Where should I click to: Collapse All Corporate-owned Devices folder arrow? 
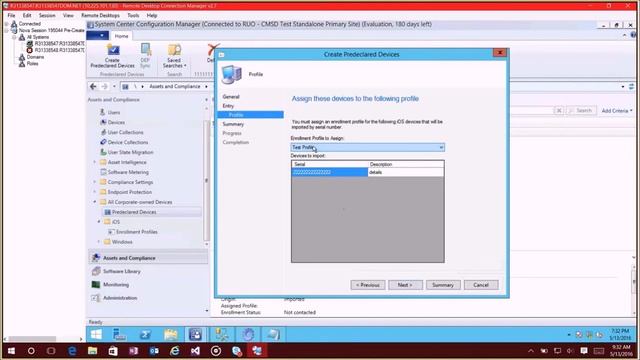tap(95, 202)
